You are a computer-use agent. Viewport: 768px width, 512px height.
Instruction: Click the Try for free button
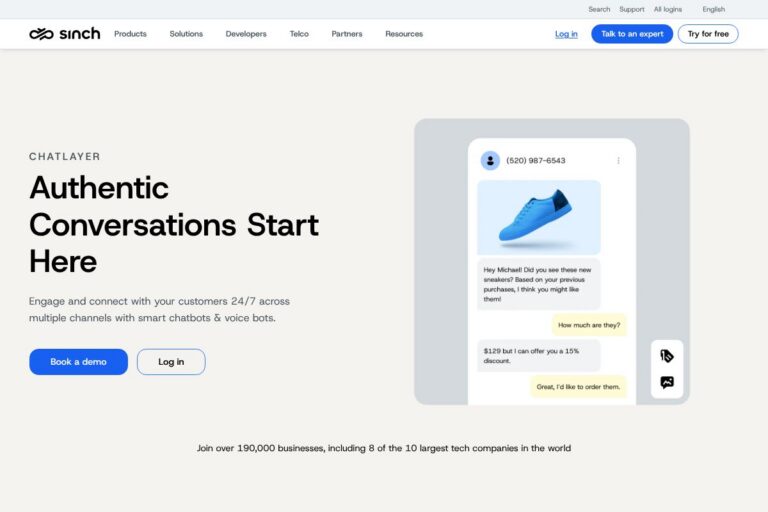(x=708, y=34)
